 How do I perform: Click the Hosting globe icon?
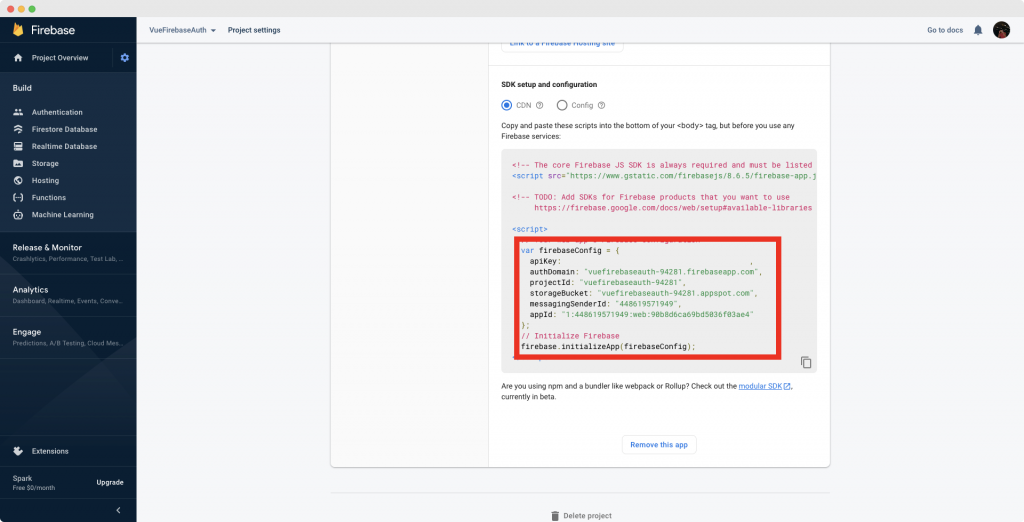click(x=18, y=180)
